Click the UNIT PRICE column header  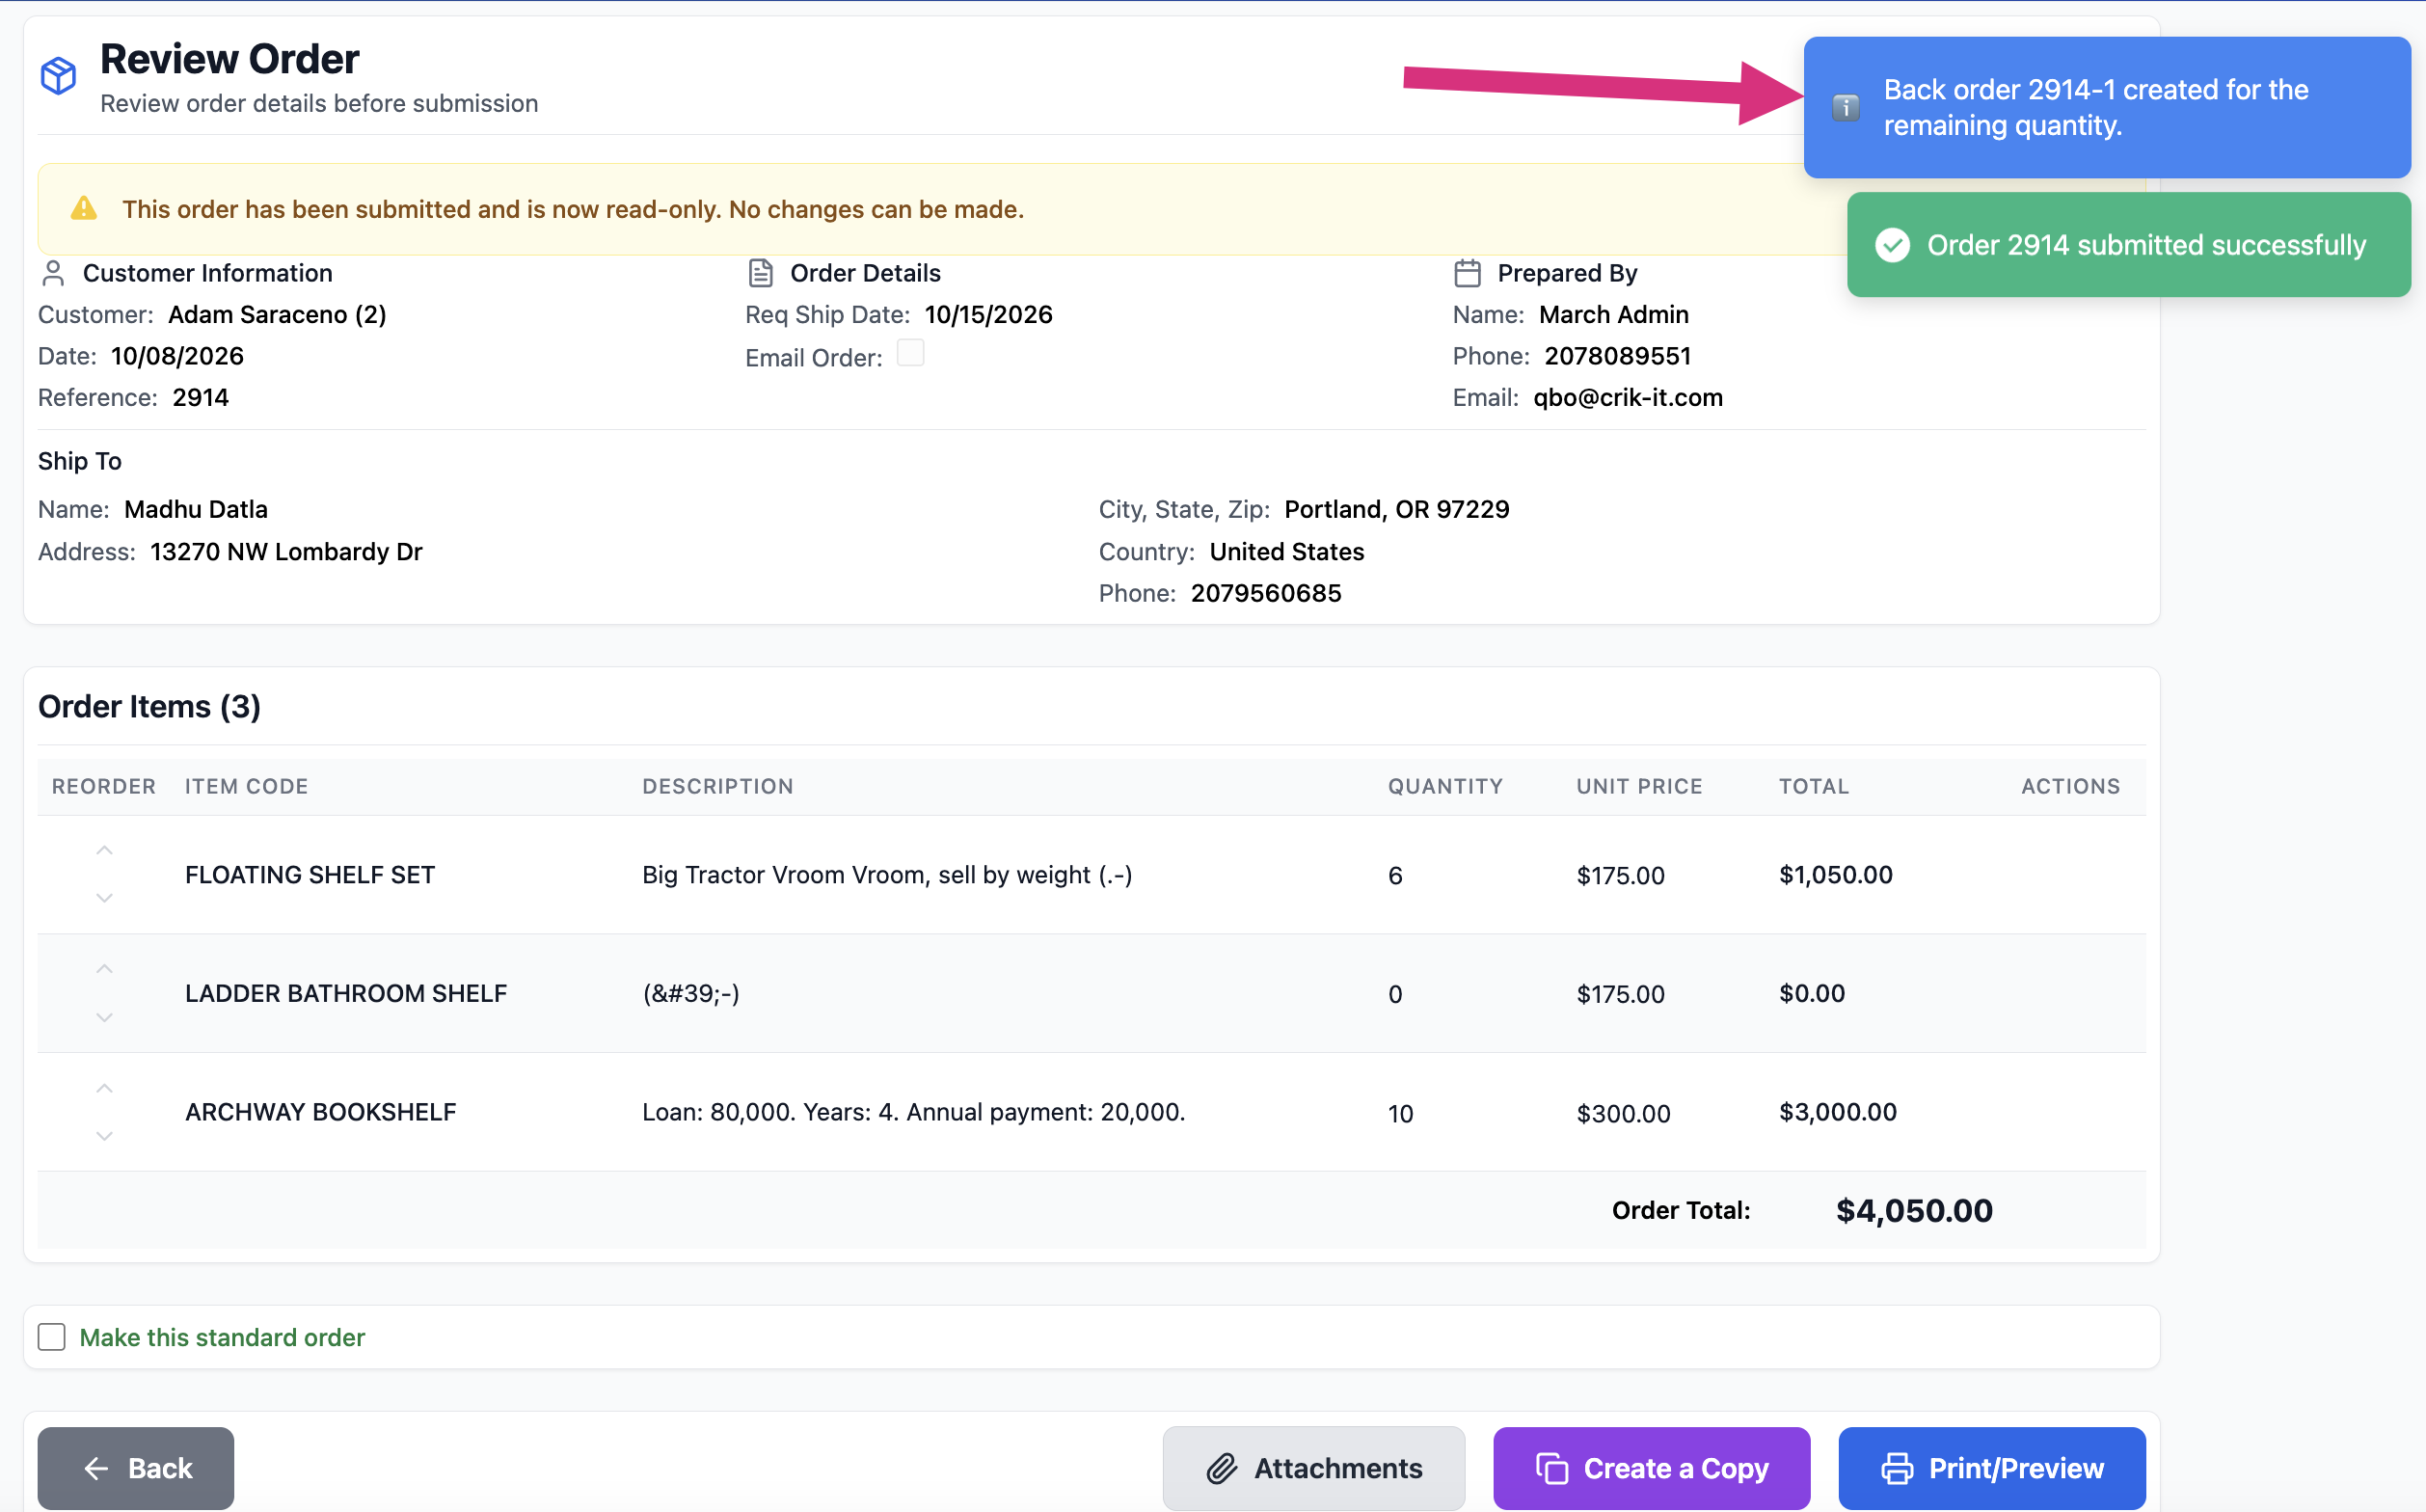point(1639,786)
